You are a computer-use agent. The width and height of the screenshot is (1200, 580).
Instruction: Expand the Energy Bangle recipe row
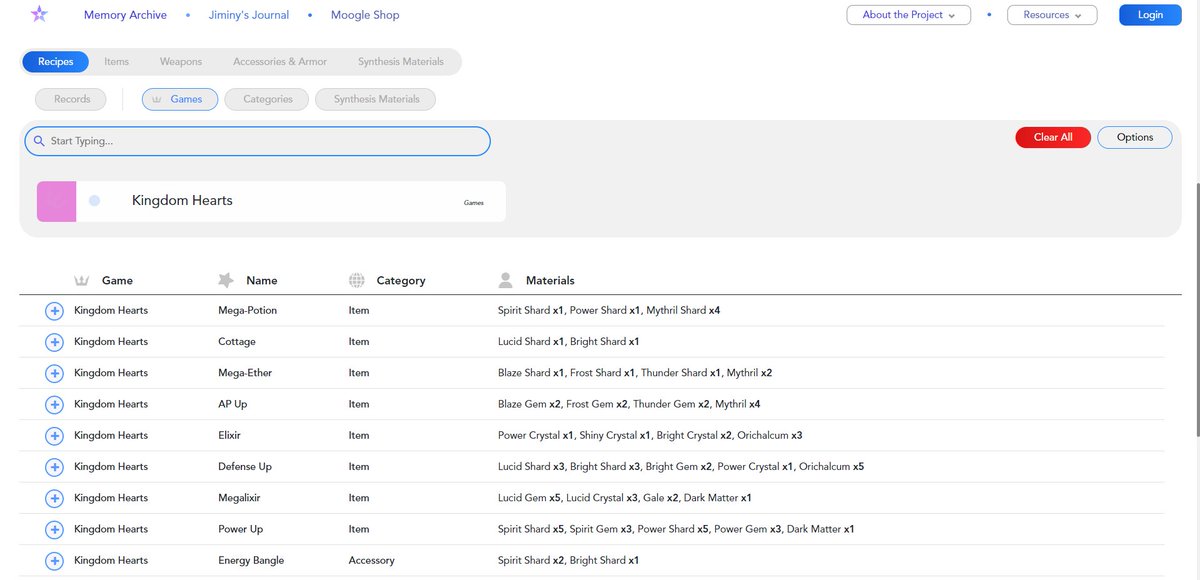click(55, 561)
